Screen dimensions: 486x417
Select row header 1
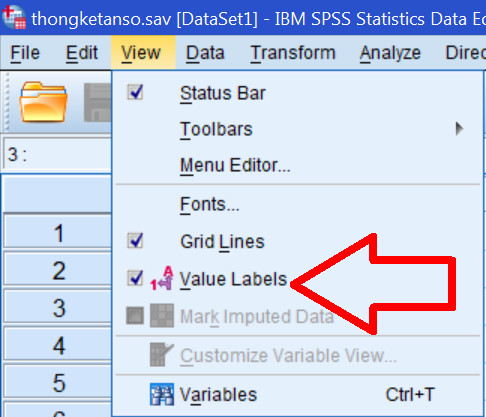click(x=57, y=232)
